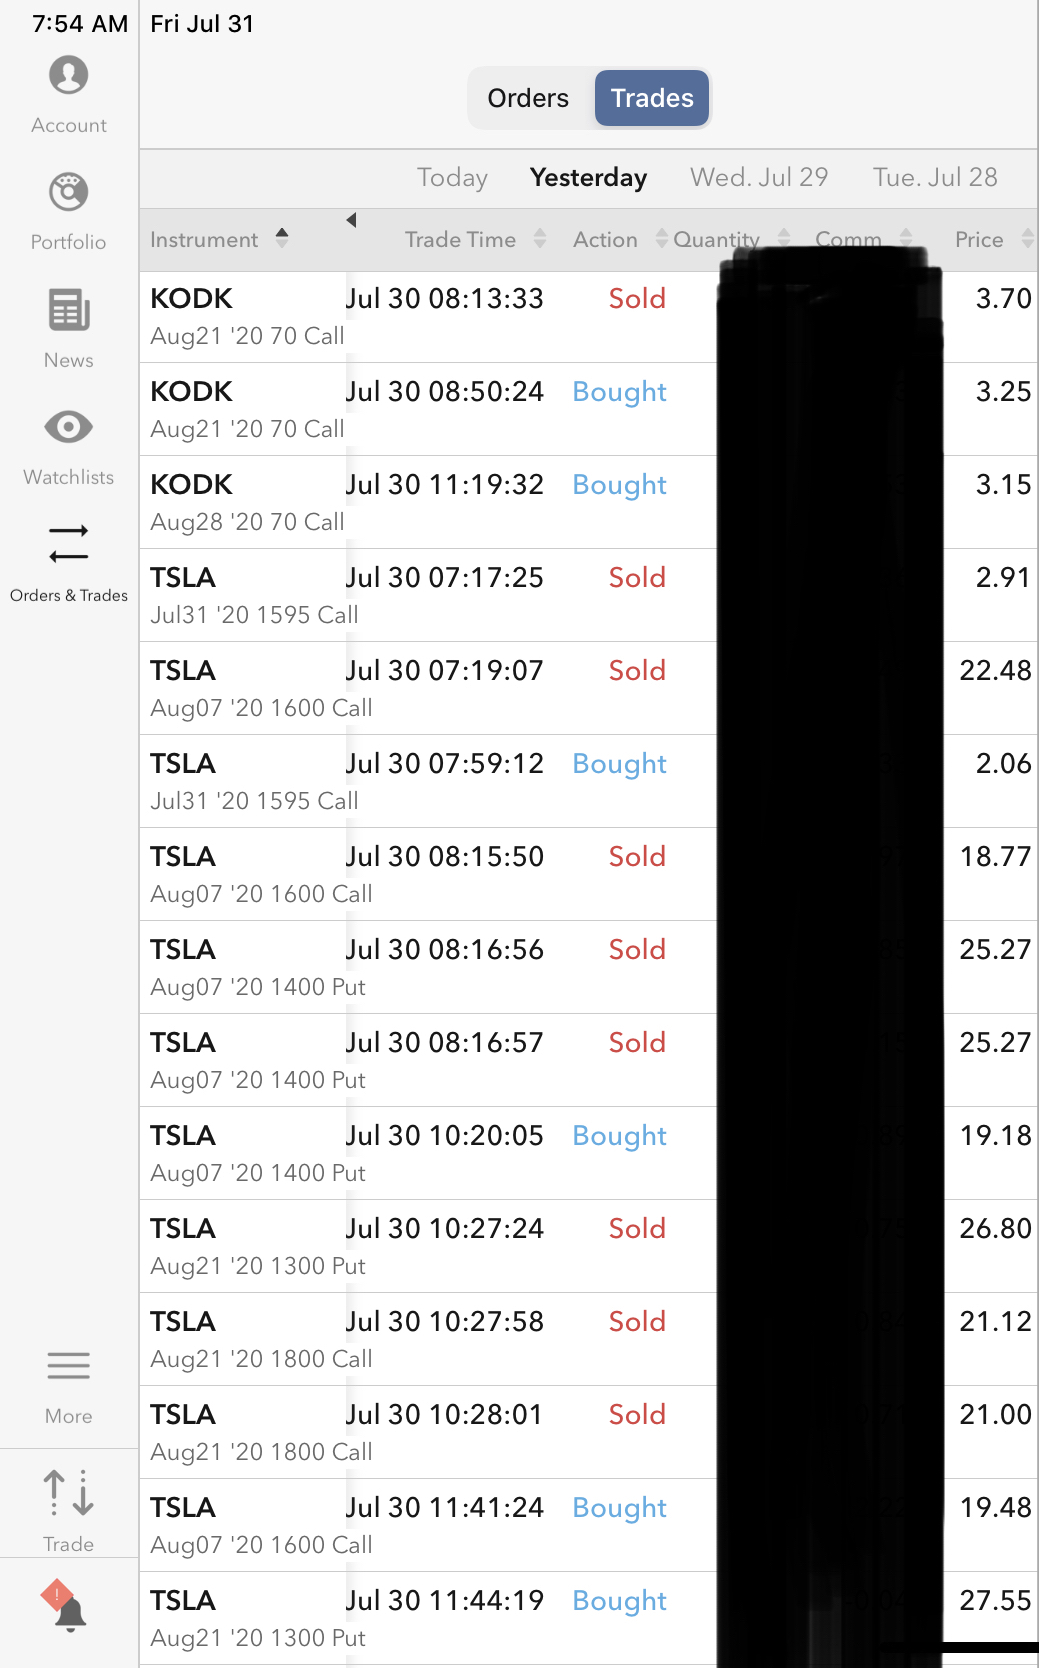Select the Orders & Trades arrows icon
Screen dimensions: 1039x1668
[x=68, y=544]
